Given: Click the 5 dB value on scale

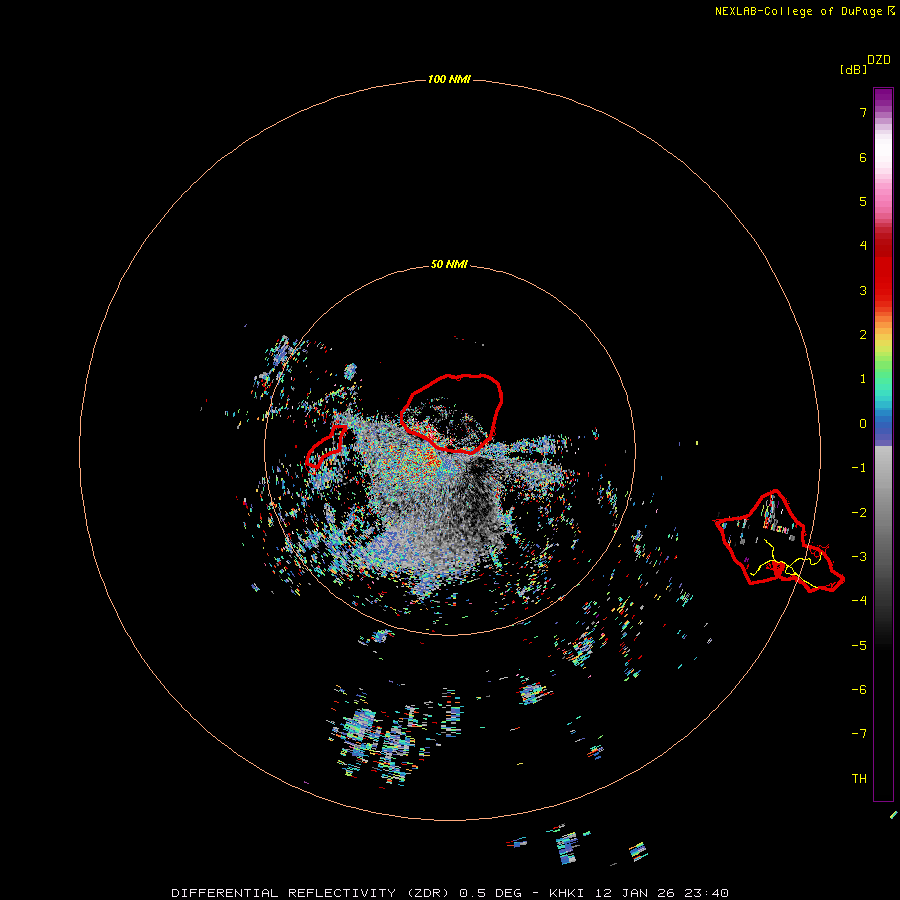Looking at the screenshot, I should click(863, 201).
